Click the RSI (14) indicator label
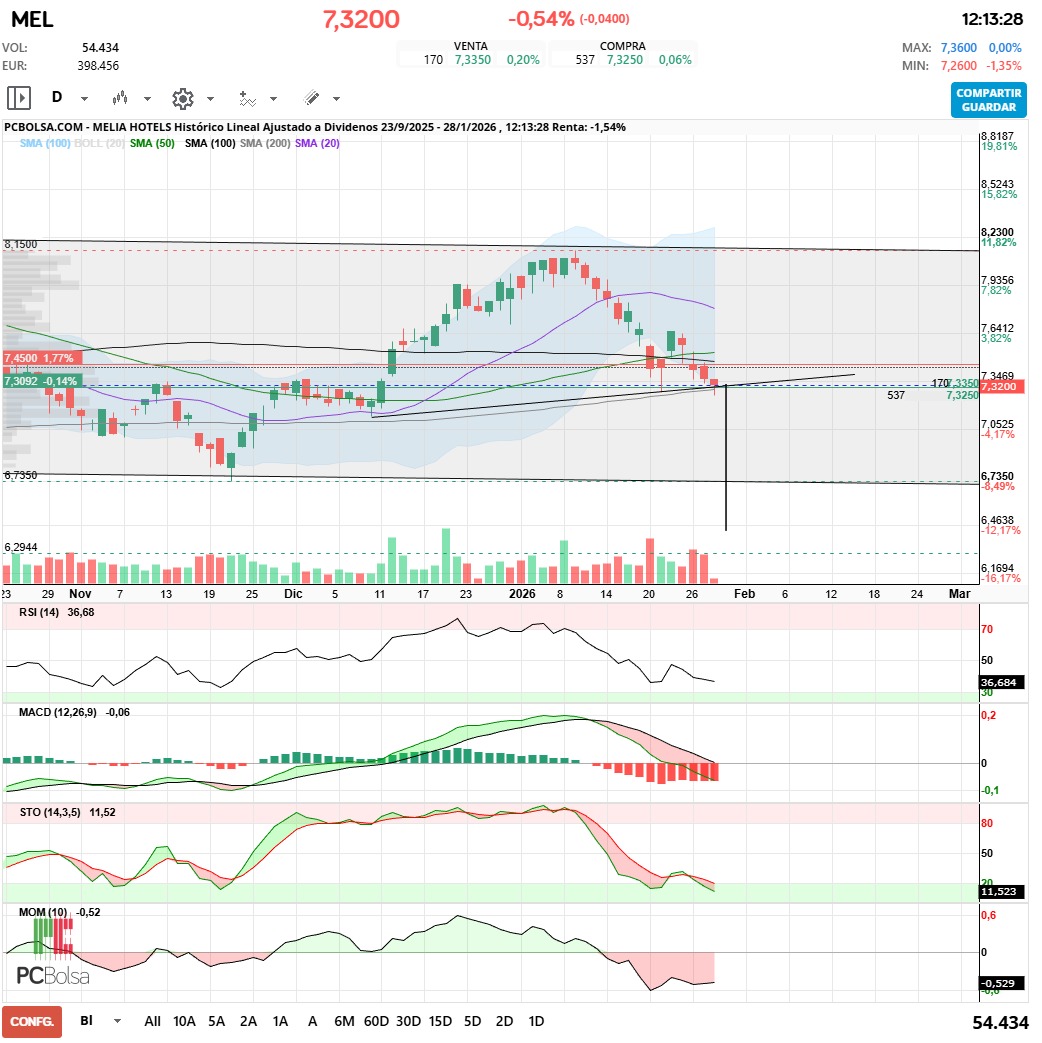Viewport: 1042px width, 1043px height. pos(39,613)
